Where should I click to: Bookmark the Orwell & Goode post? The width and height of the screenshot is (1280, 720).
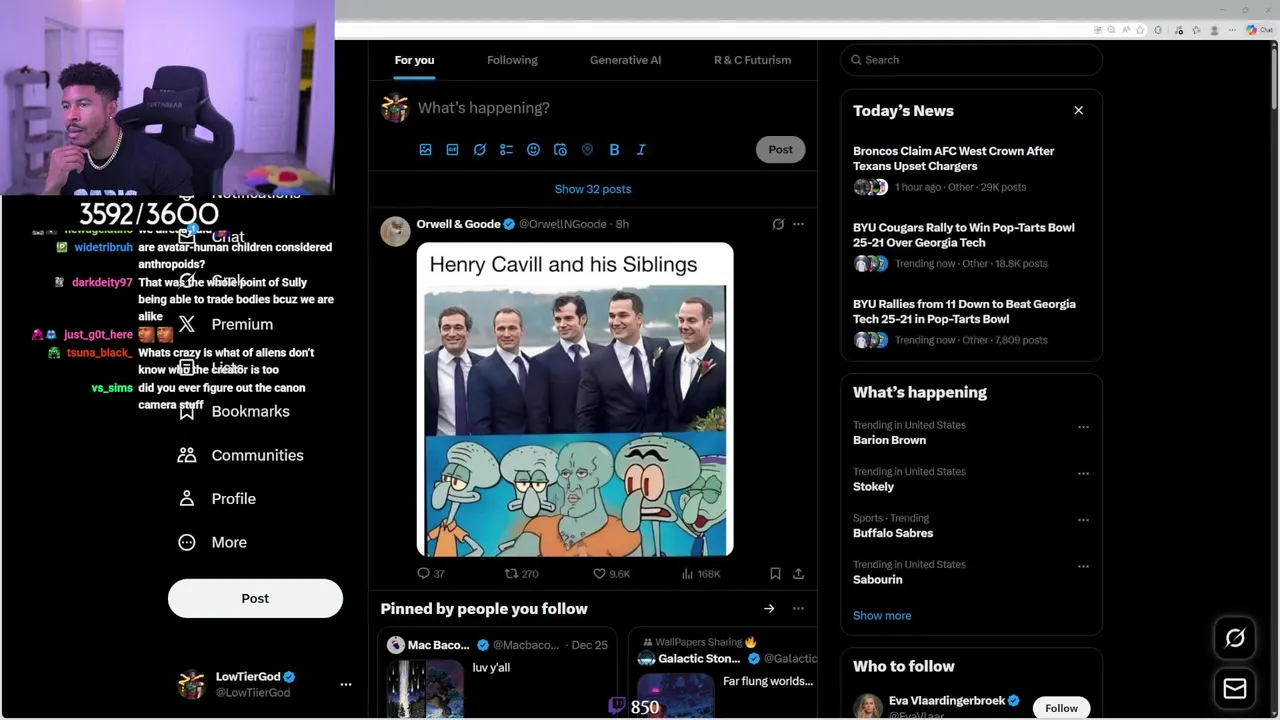775,574
